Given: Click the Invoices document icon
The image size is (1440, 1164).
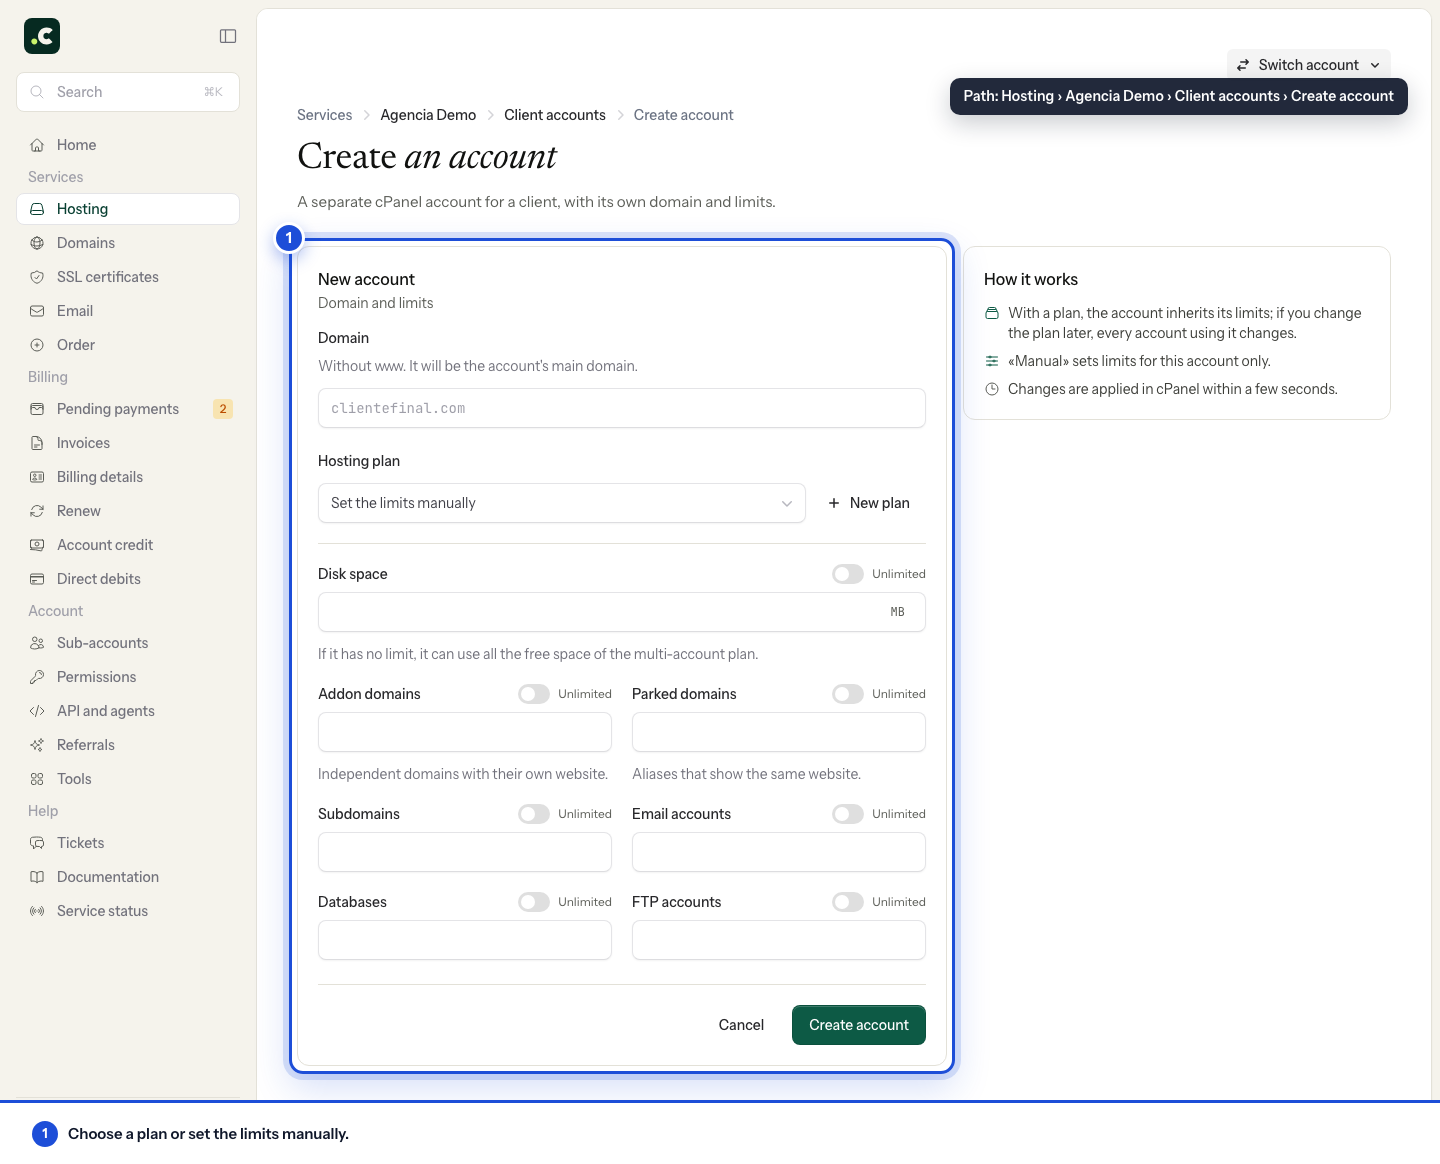Looking at the screenshot, I should pyautogui.click(x=37, y=443).
